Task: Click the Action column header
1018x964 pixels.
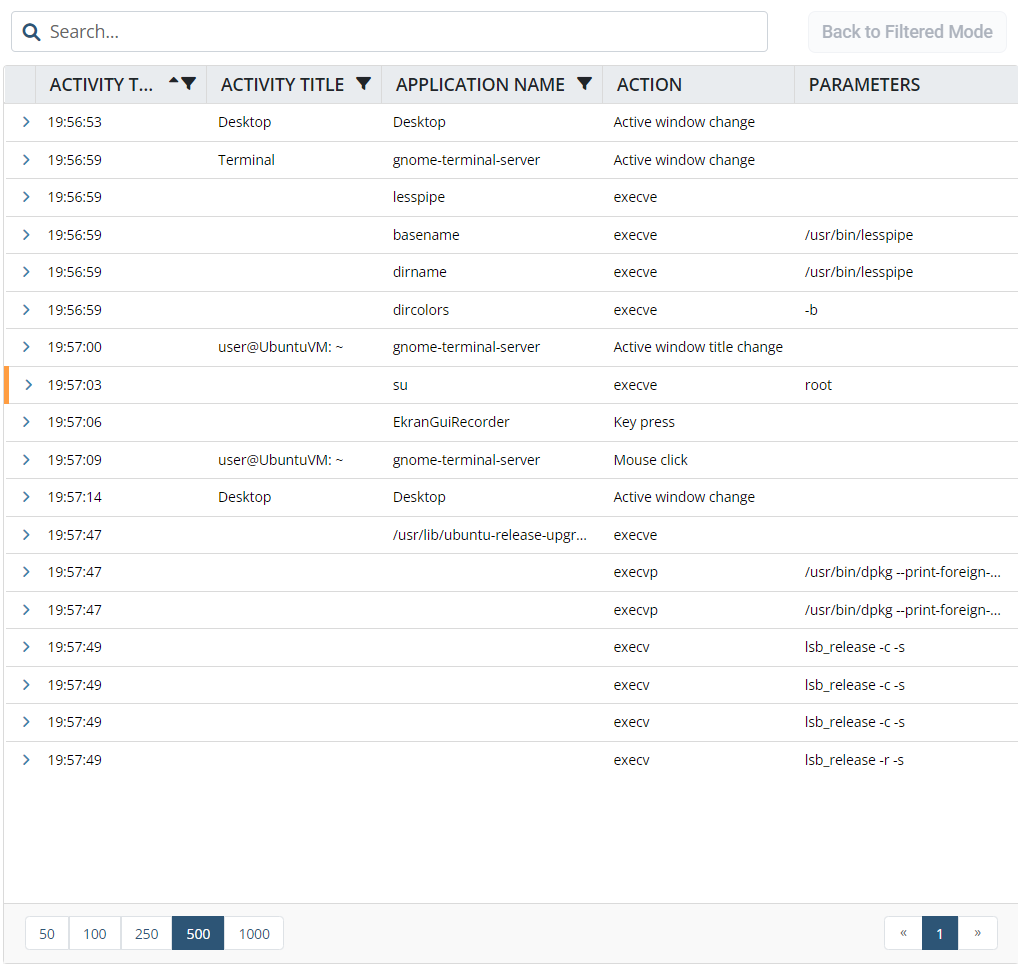Action: click(x=650, y=85)
